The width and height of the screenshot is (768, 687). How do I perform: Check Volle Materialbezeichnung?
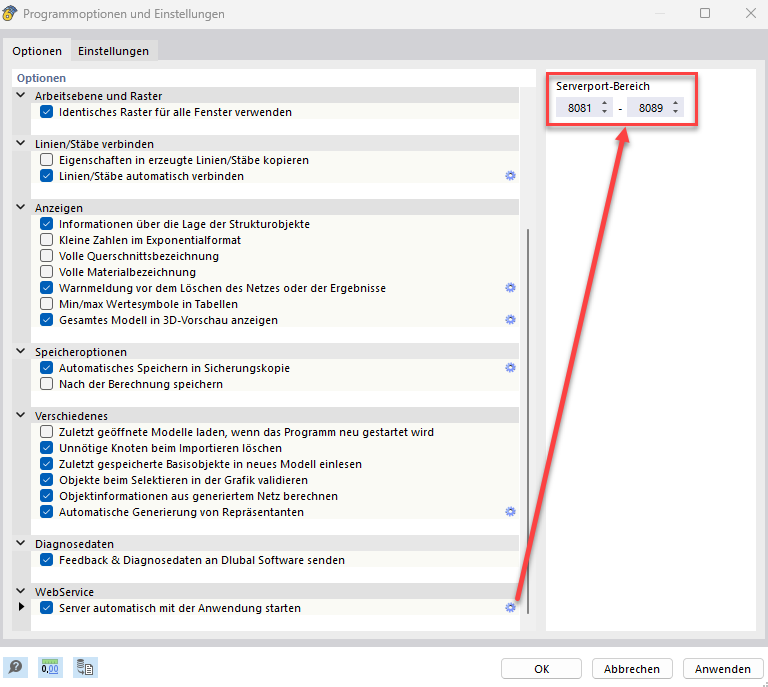(x=47, y=272)
